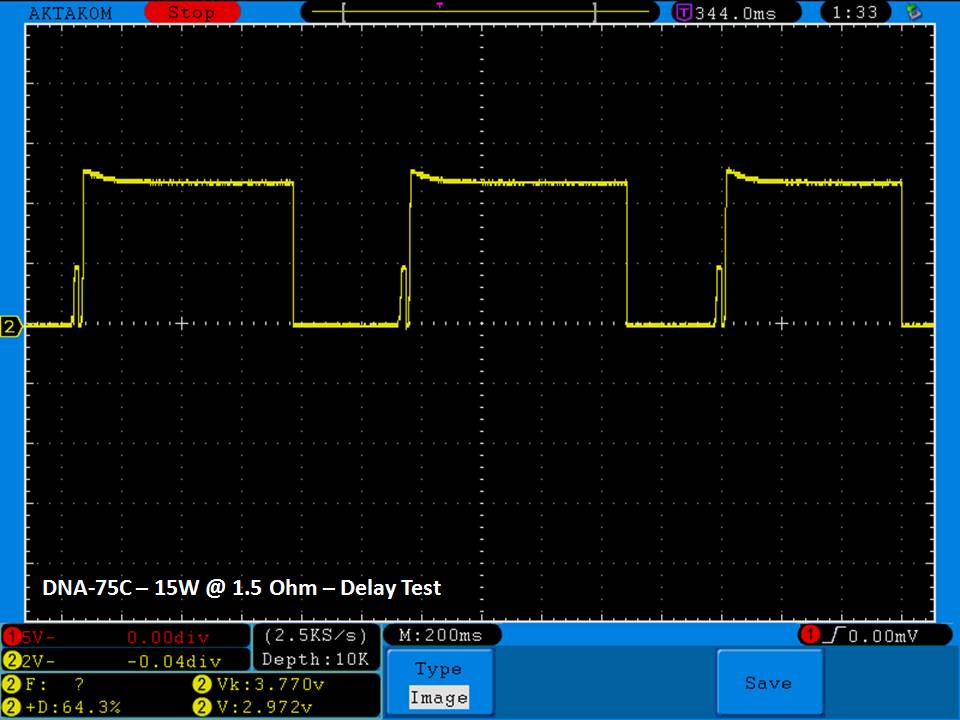
Task: Click the 1:33 clock display
Action: click(855, 13)
